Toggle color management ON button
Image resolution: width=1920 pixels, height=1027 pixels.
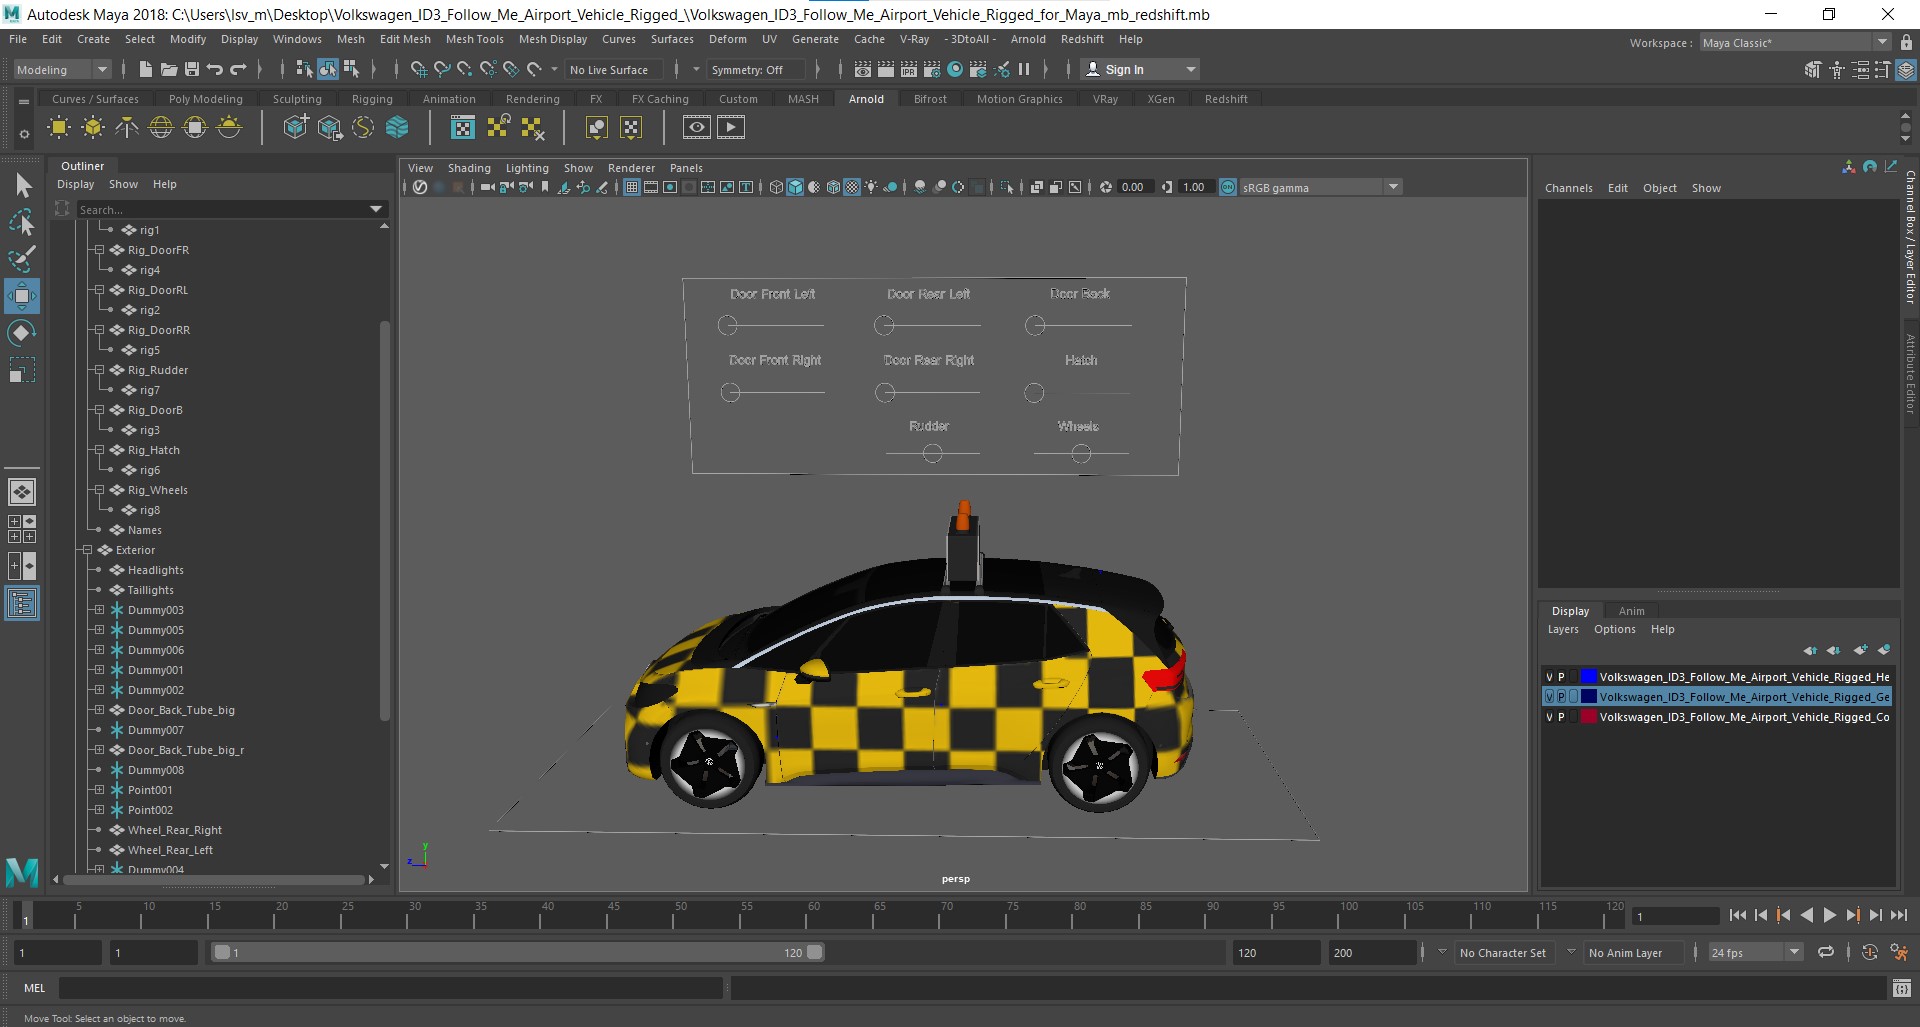1228,187
